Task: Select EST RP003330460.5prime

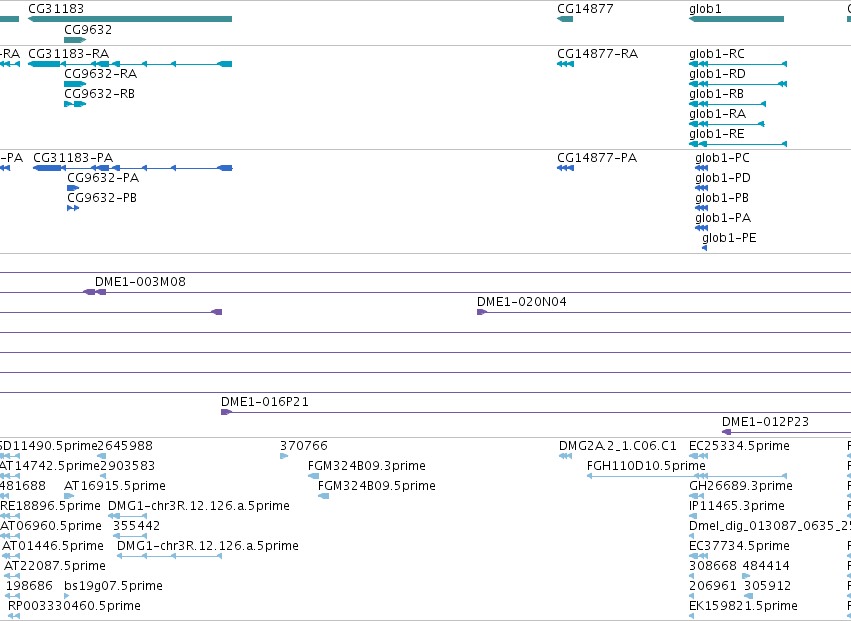Action: tap(74, 606)
